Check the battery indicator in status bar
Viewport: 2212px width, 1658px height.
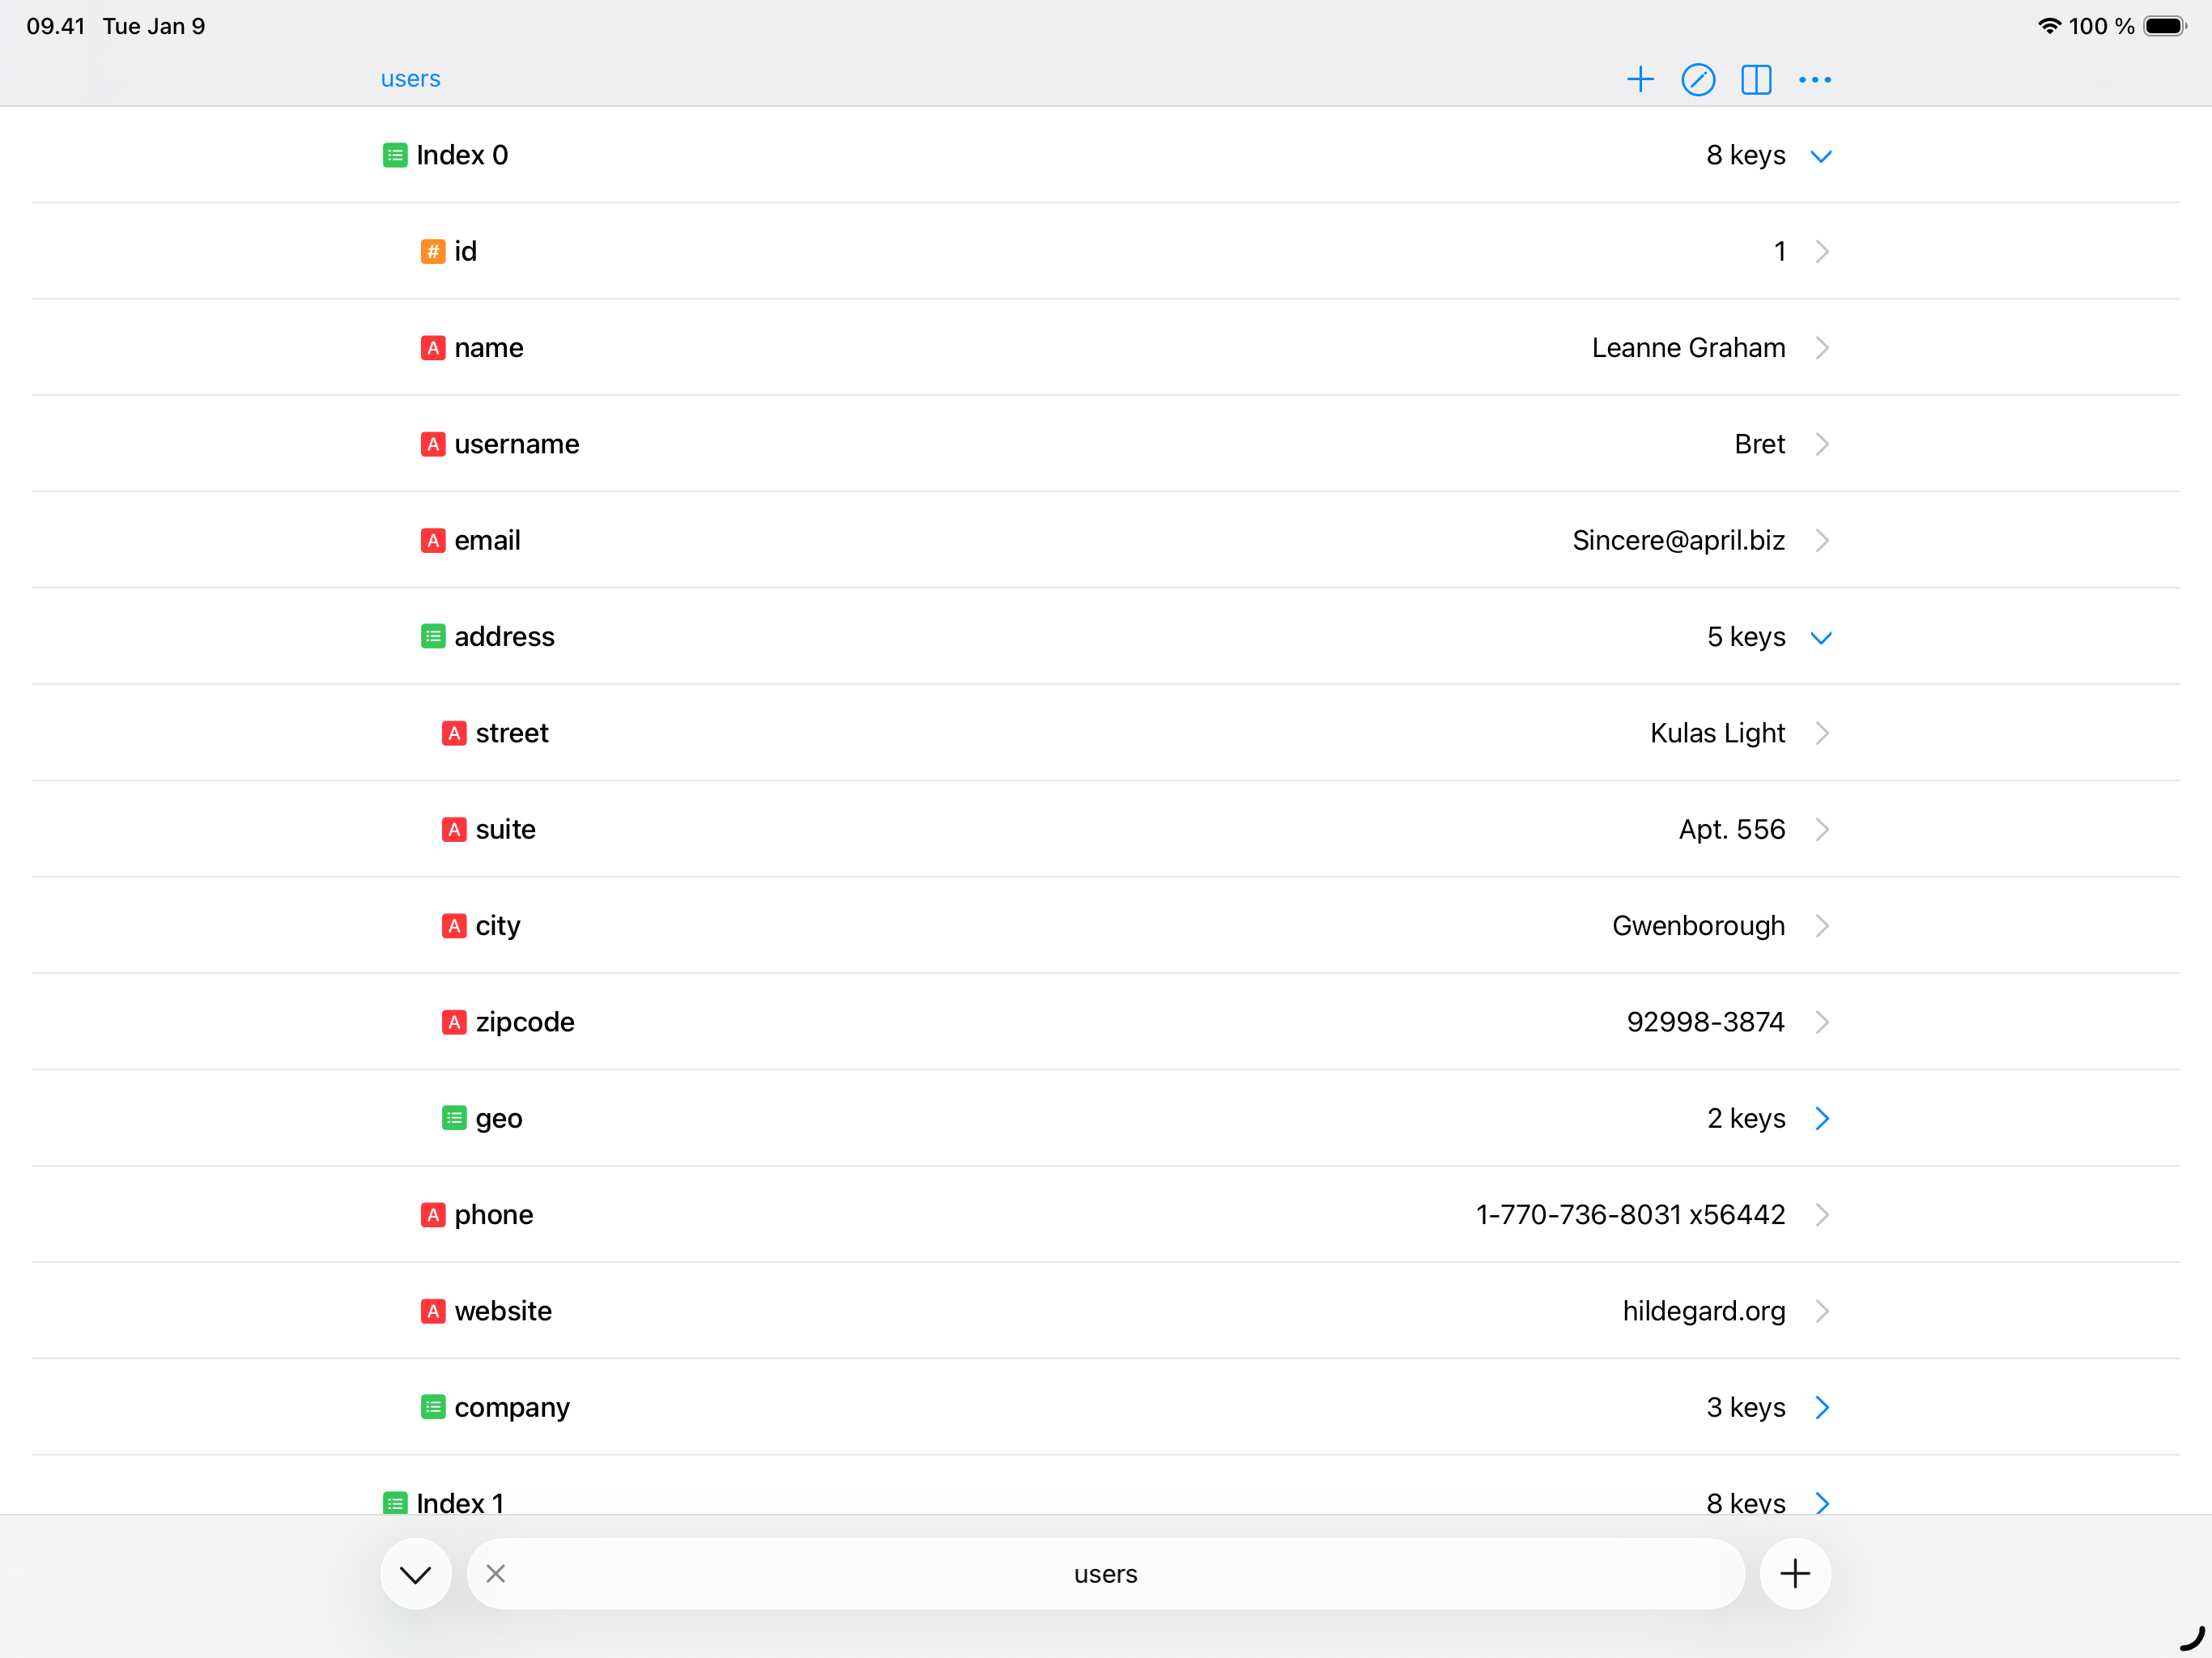tap(2165, 26)
